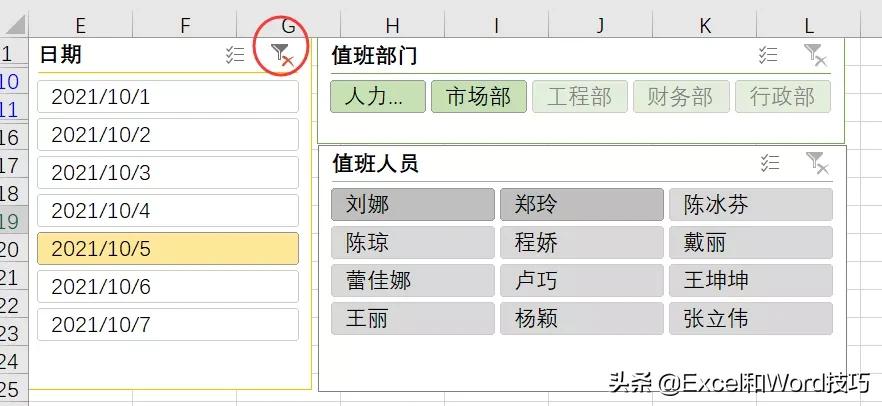Select the row header ending in 21
882x406 pixels.
(14, 278)
